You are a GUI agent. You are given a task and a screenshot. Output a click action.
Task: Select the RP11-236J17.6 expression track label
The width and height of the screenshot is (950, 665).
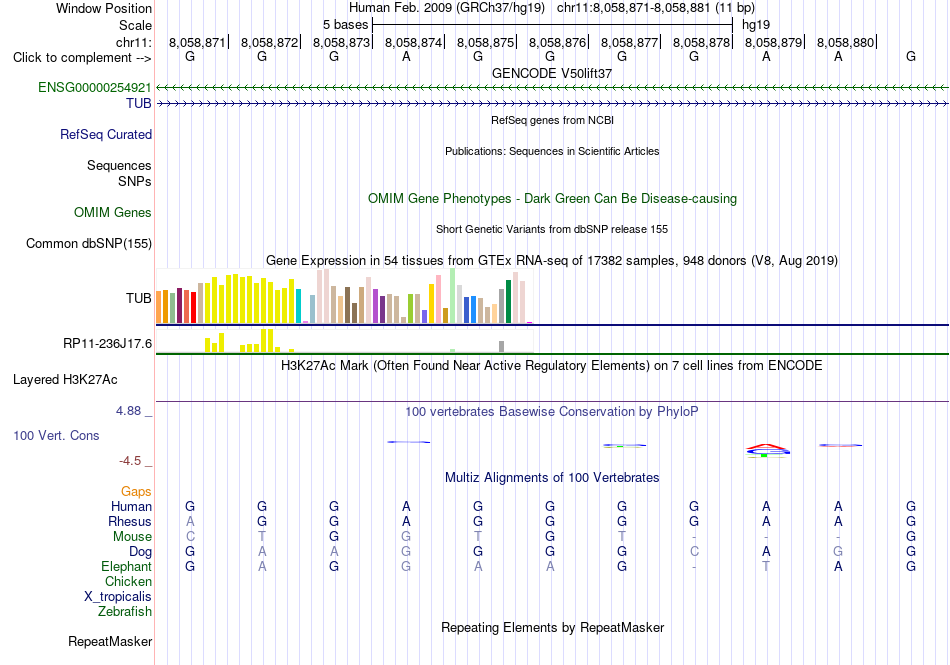107,343
